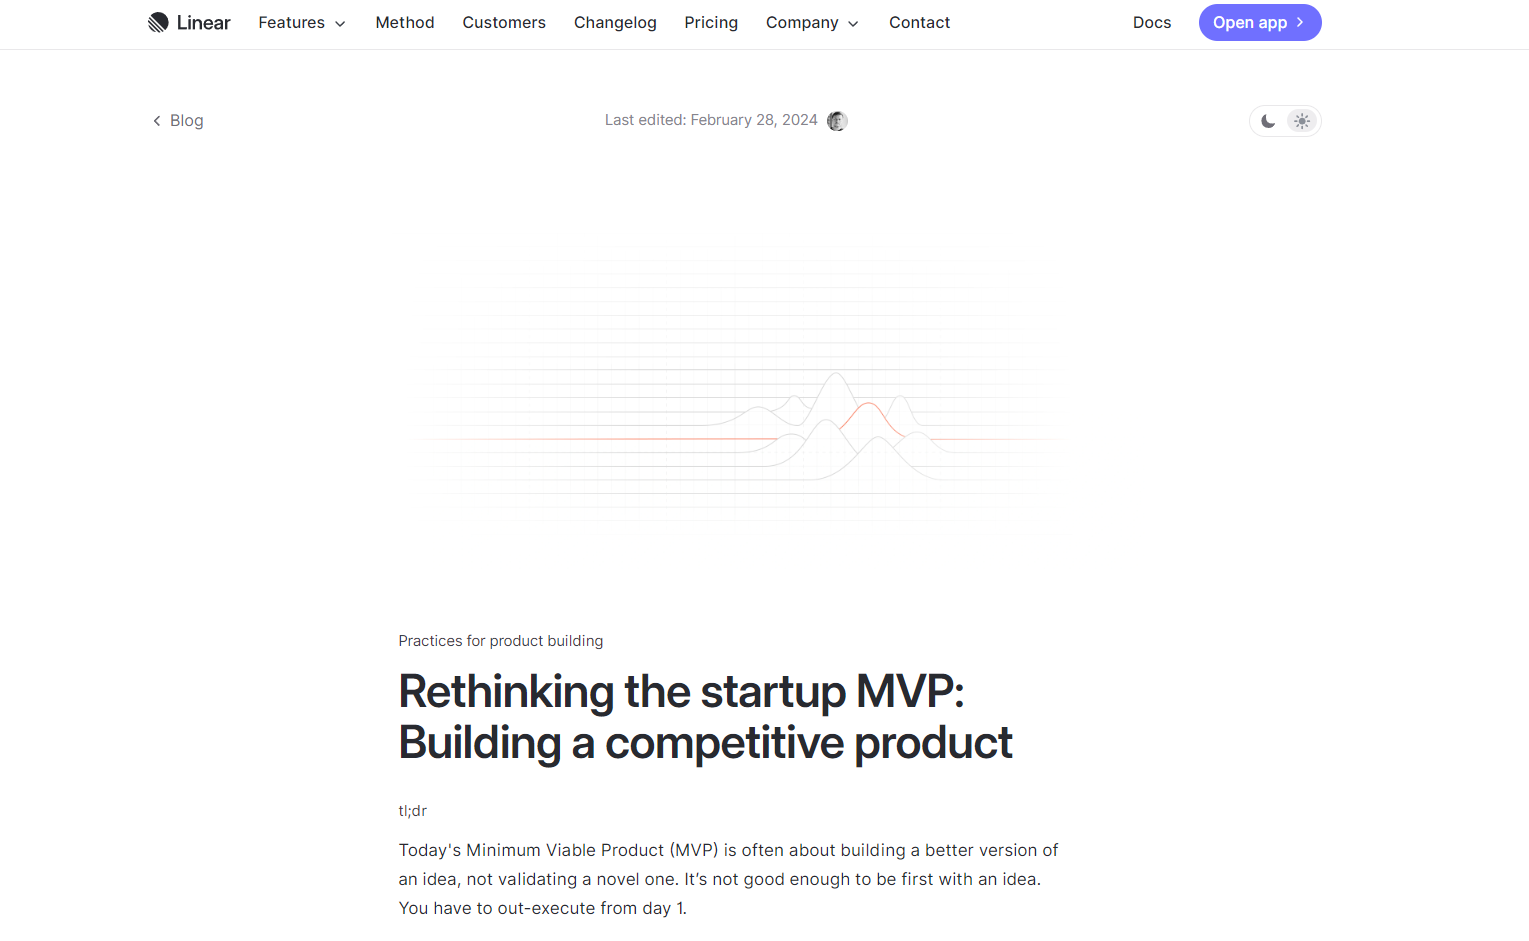Click the Docs navigation link
The image size is (1529, 941).
coord(1151,22)
